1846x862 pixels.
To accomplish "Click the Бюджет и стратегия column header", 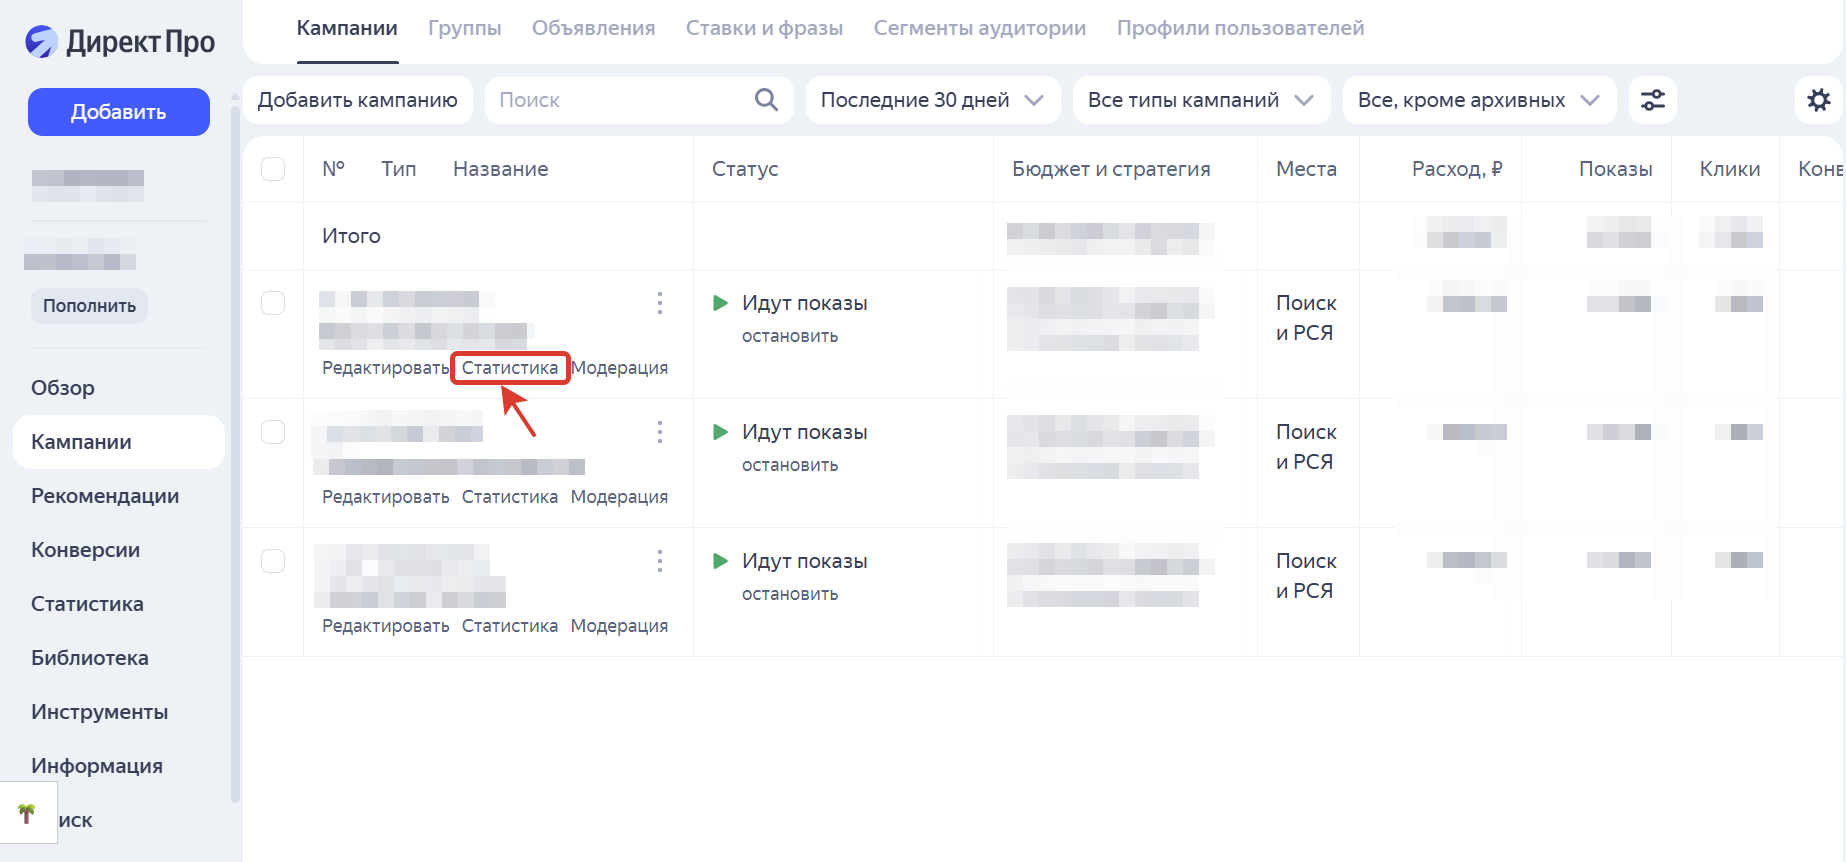I will click(1111, 169).
